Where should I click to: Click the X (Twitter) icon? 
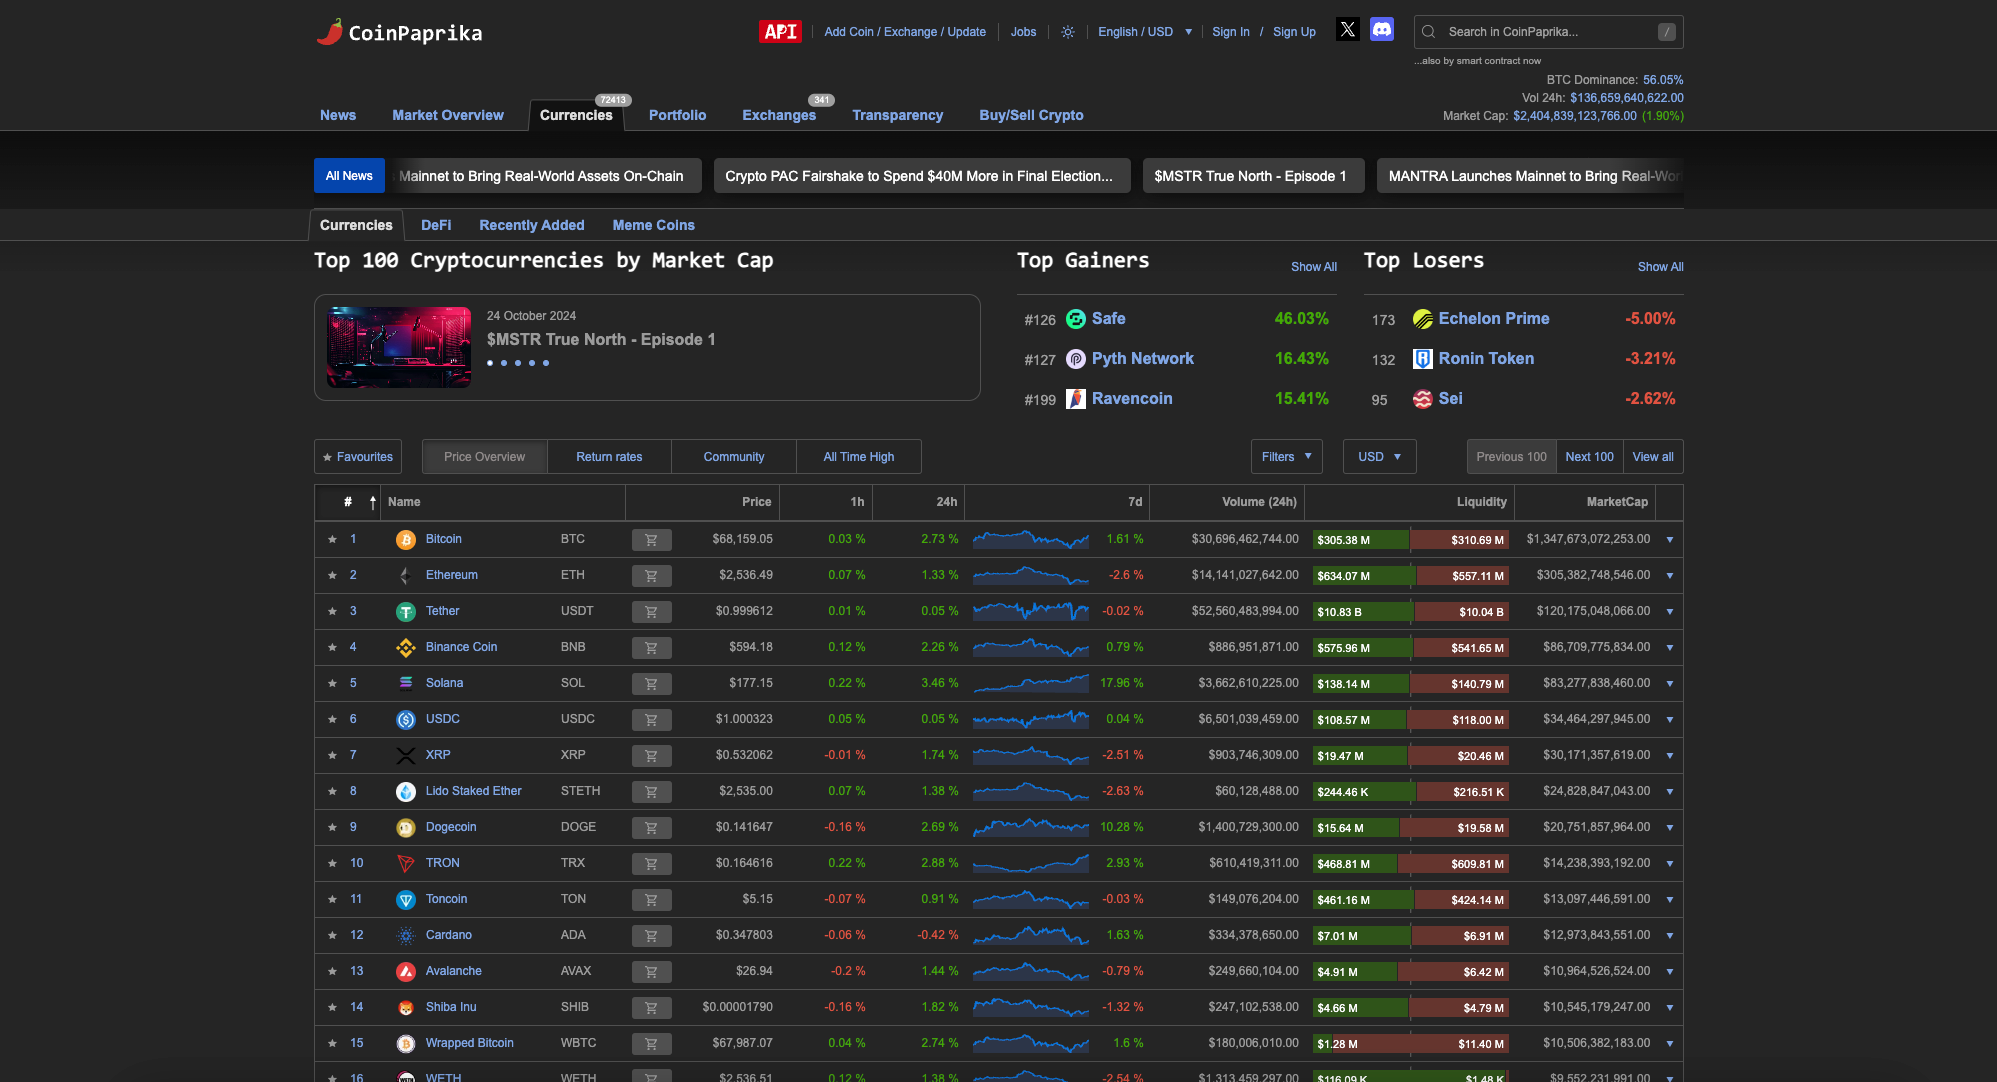[1347, 29]
